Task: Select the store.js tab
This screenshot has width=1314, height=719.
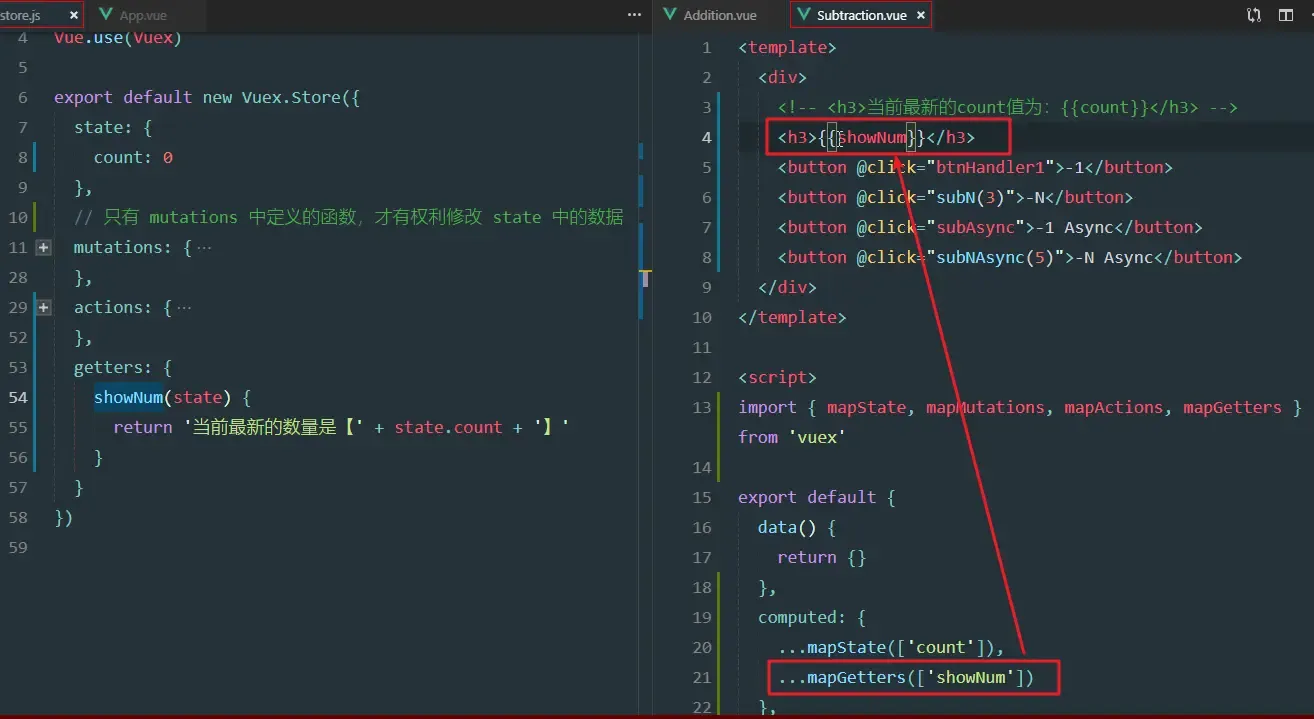Action: point(25,15)
